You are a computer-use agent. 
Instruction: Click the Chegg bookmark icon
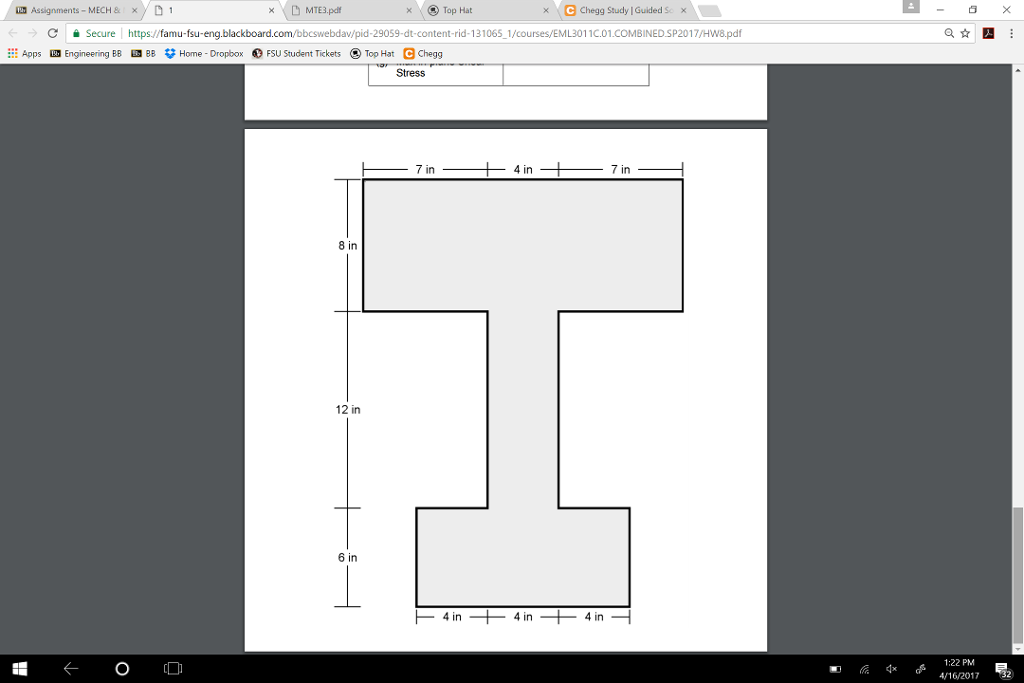coord(411,53)
